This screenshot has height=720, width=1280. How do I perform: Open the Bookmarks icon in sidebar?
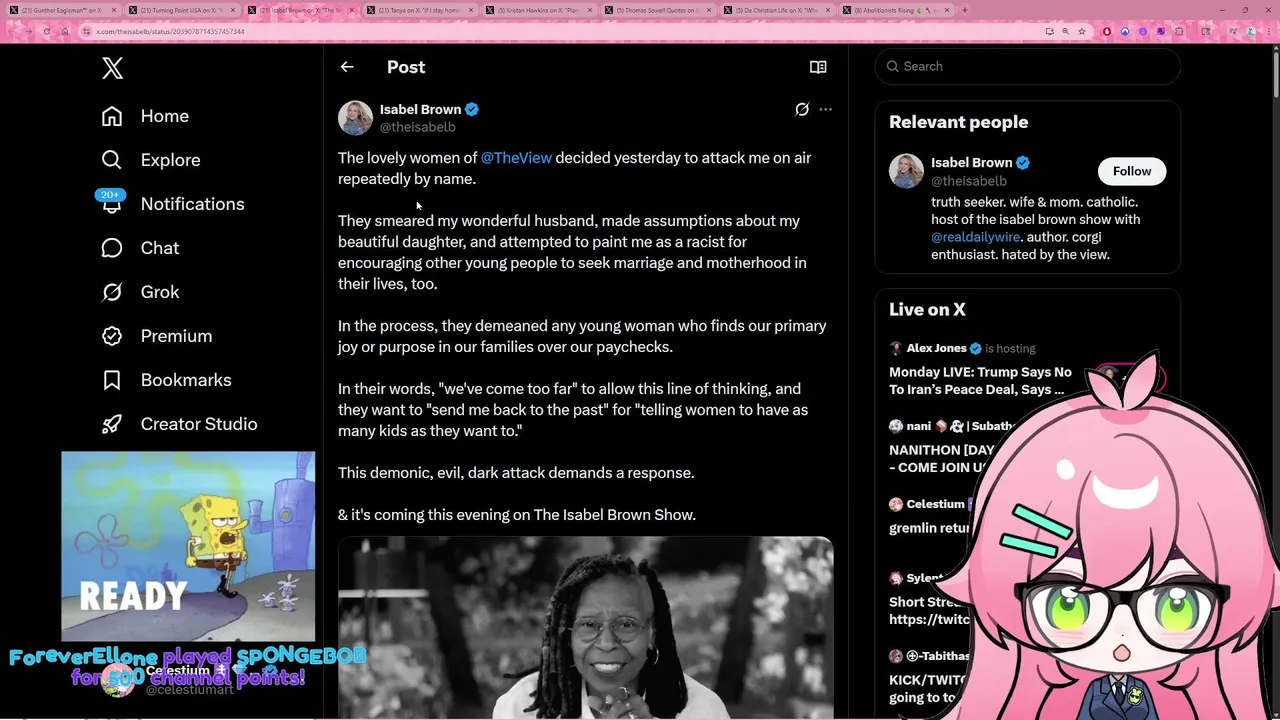(112, 380)
